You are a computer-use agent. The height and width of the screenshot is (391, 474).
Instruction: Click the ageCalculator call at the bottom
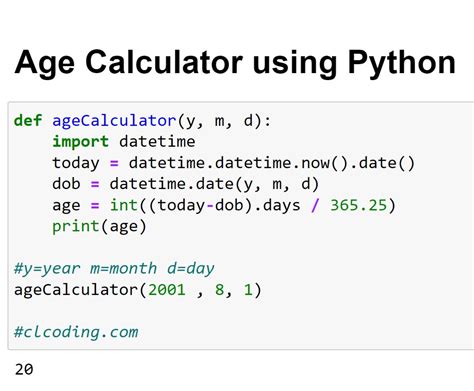pos(138,290)
